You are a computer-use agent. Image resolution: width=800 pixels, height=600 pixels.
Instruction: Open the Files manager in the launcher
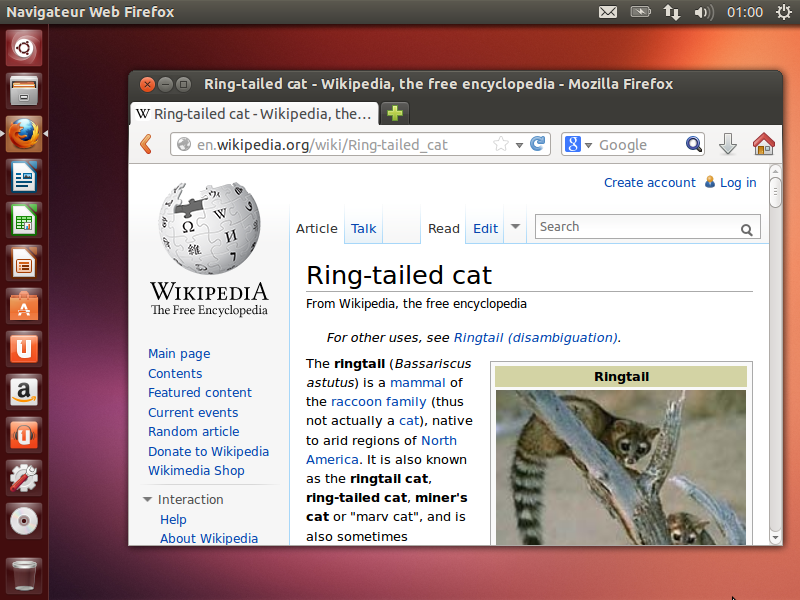pyautogui.click(x=24, y=91)
